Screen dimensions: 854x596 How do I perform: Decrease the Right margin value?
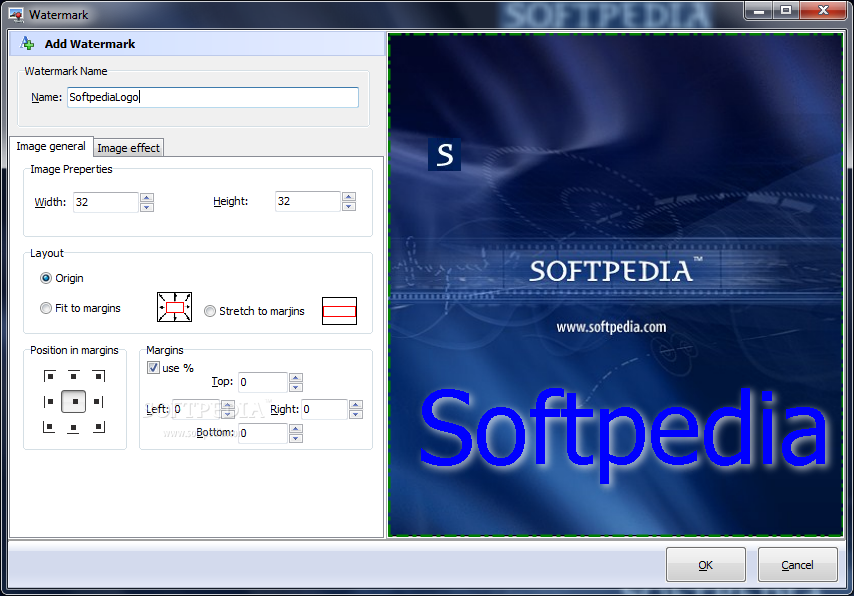[356, 414]
